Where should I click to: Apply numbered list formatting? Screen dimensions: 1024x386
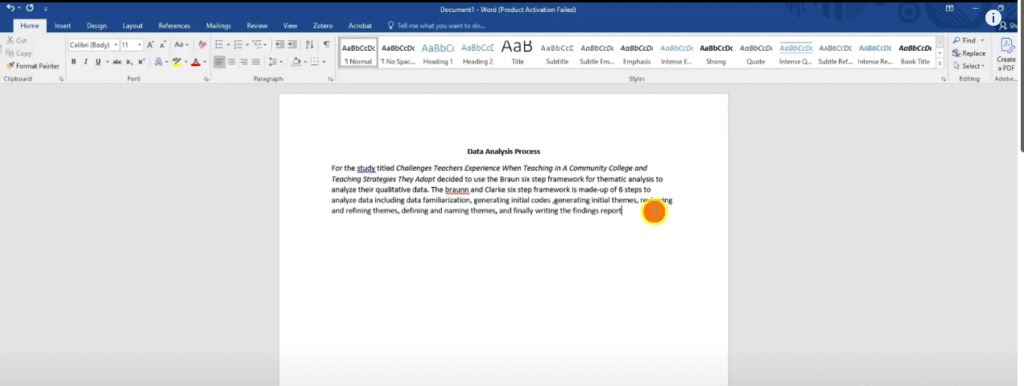click(x=238, y=44)
